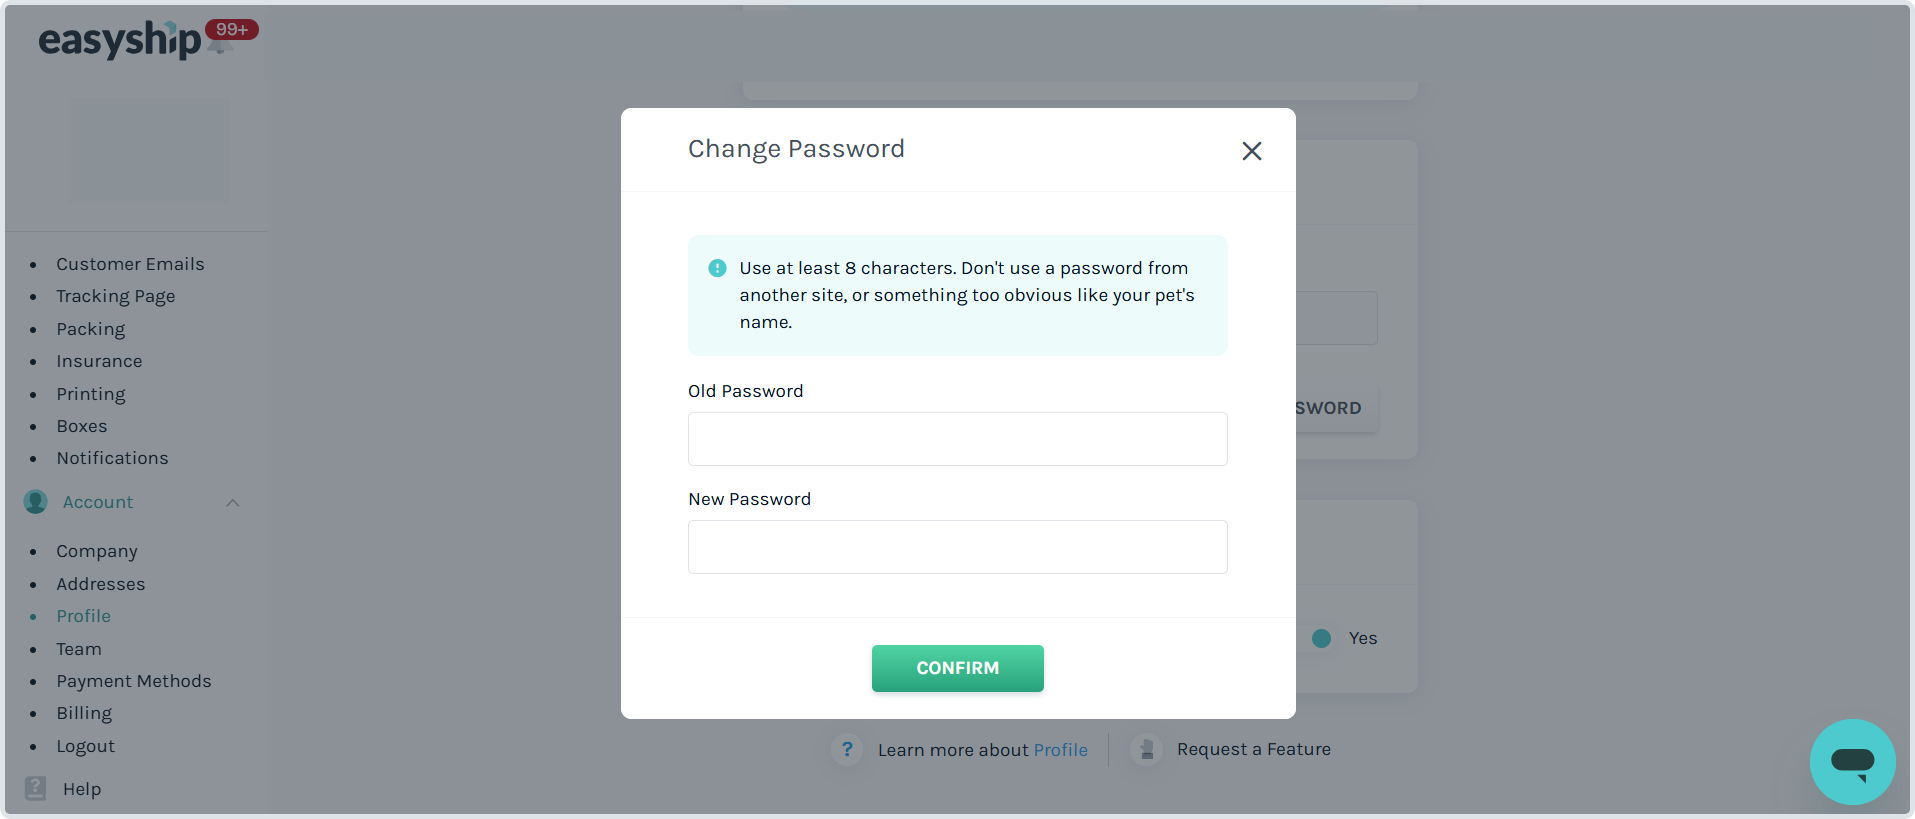Go to Payment Methods page
This screenshot has width=1915, height=819.
134,681
